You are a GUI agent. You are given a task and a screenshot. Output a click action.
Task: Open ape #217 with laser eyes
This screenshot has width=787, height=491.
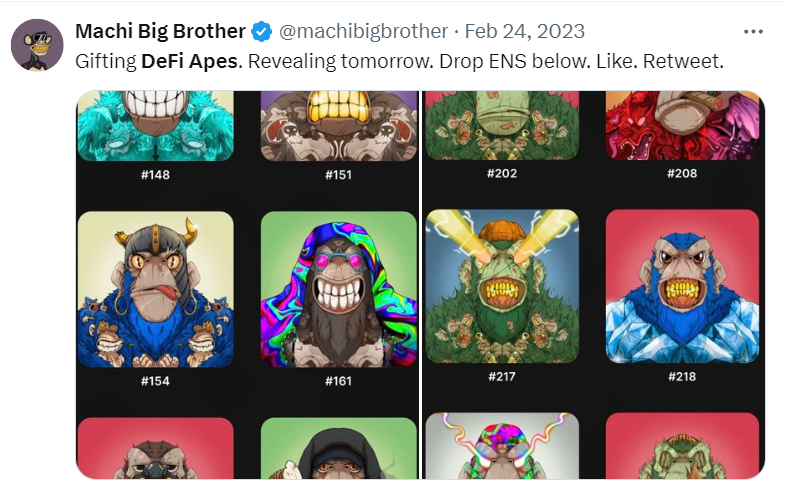502,286
